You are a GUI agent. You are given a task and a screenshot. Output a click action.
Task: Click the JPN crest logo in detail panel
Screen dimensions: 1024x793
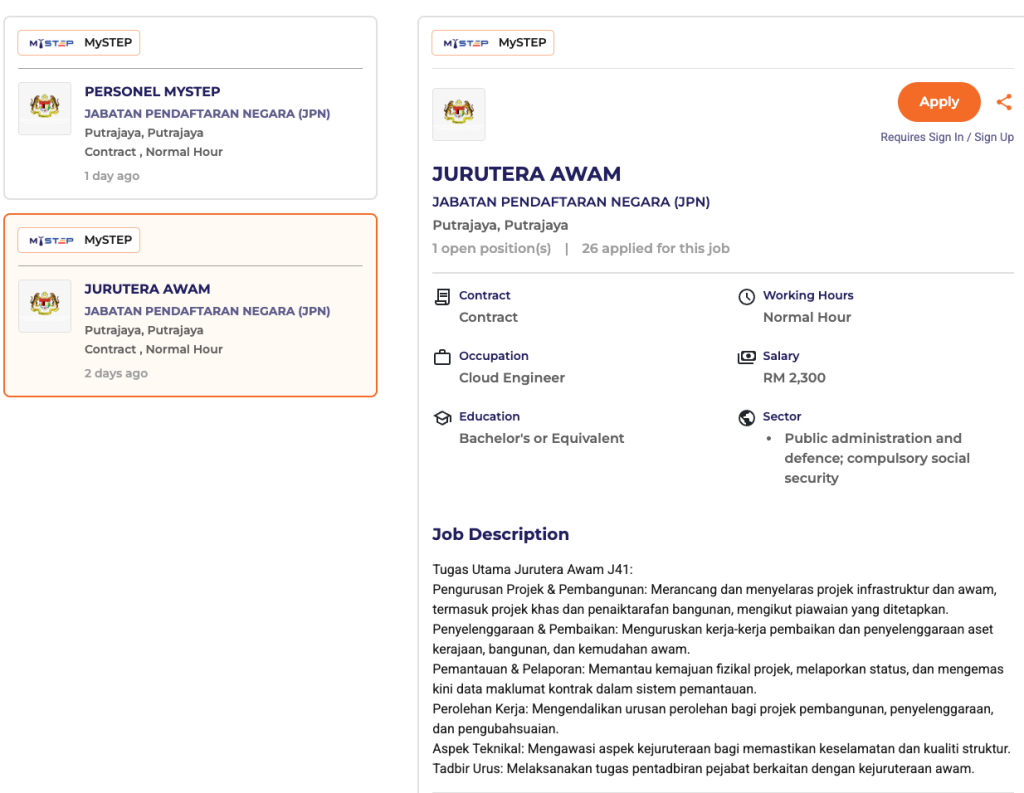pos(459,114)
